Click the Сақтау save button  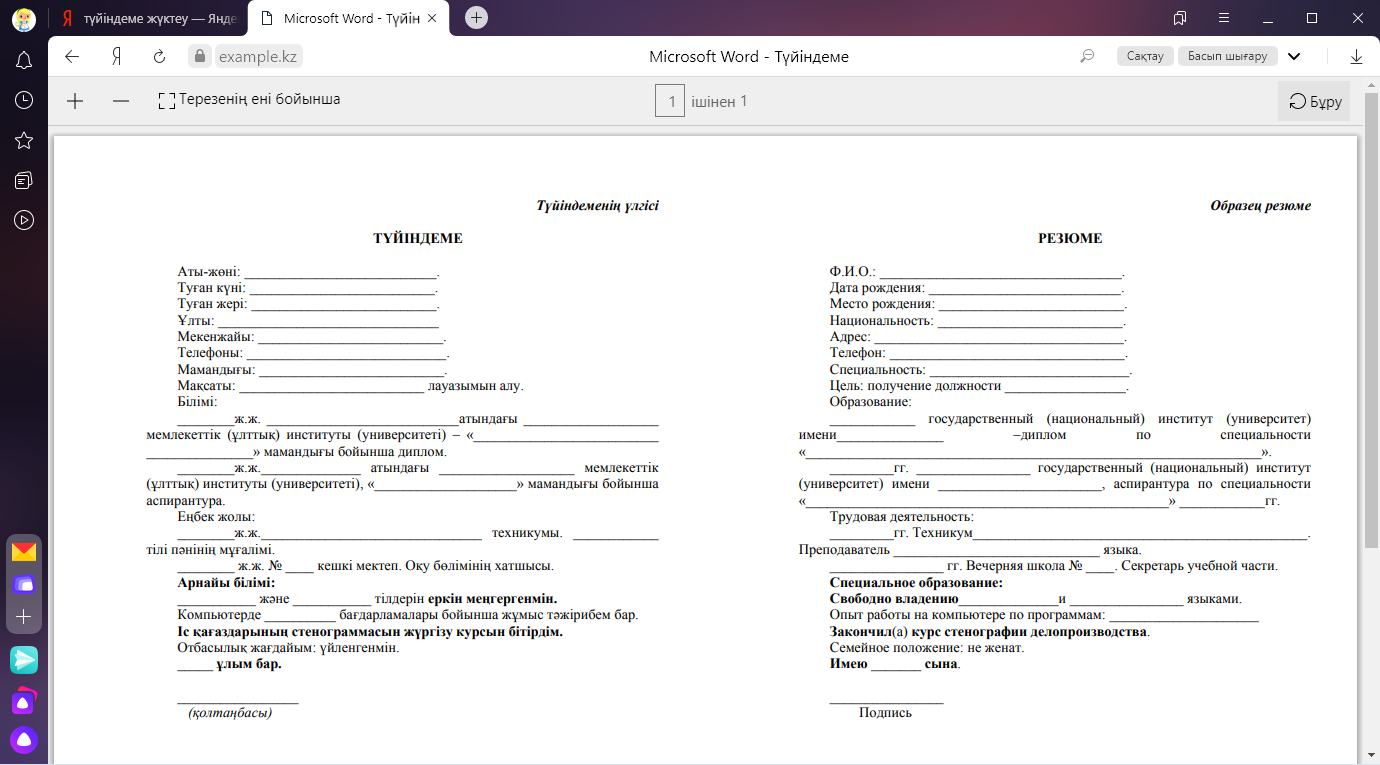tap(1145, 56)
